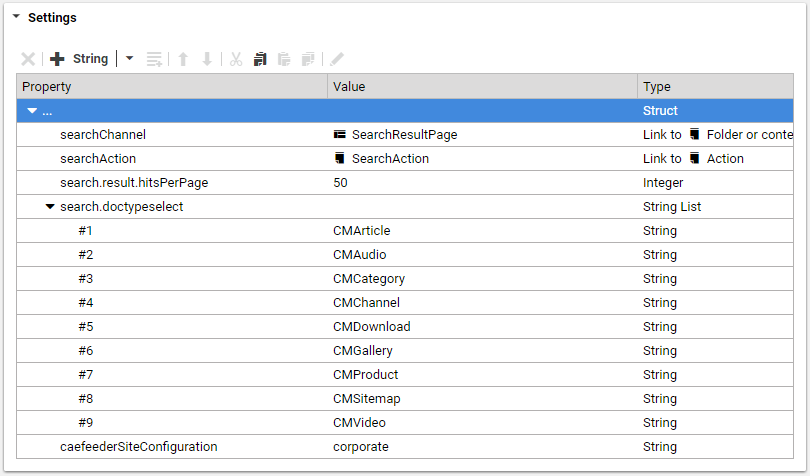The height and width of the screenshot is (476, 810).
Task: Click the pencil edit icon
Action: point(337,59)
